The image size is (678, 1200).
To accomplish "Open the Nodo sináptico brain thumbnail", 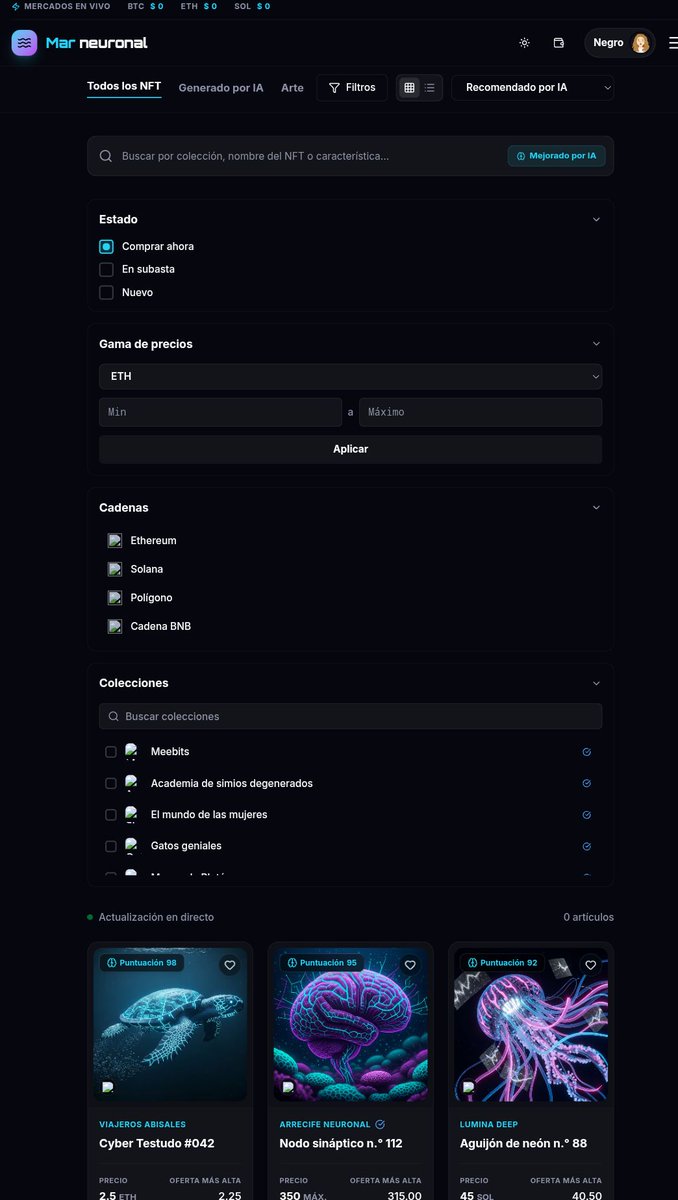I will coord(350,1025).
